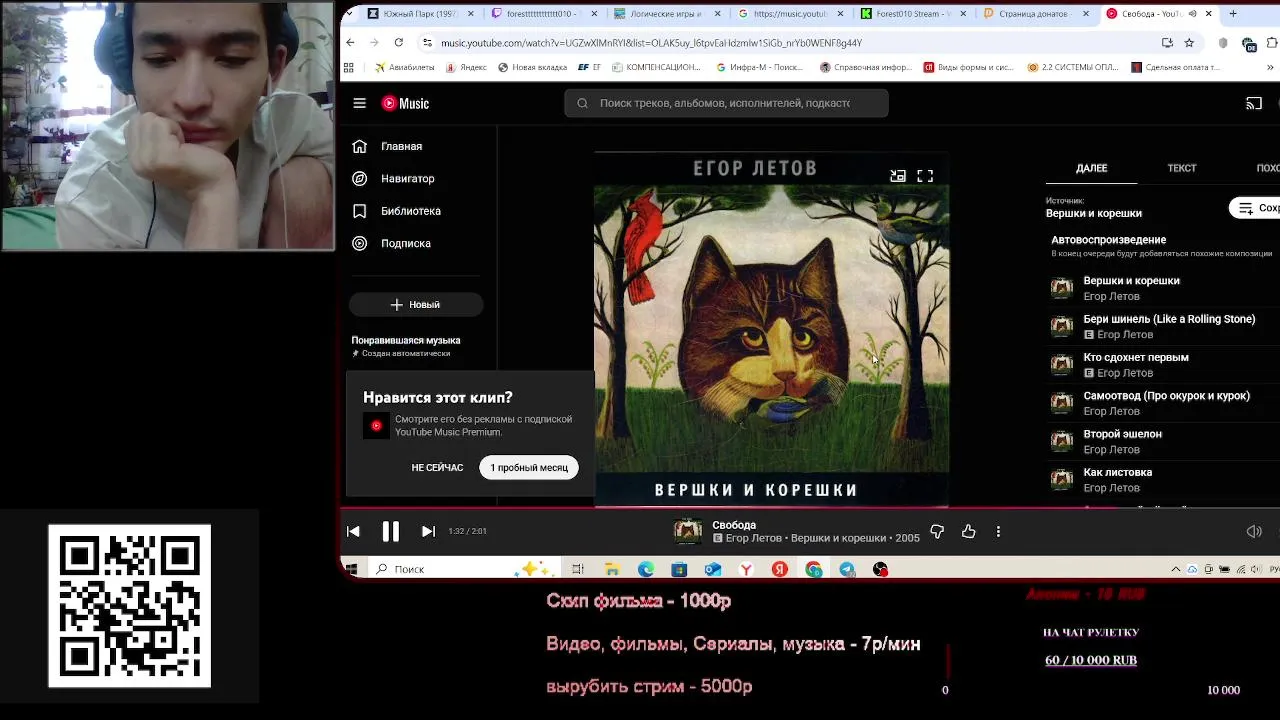Pause the current song

pos(391,532)
